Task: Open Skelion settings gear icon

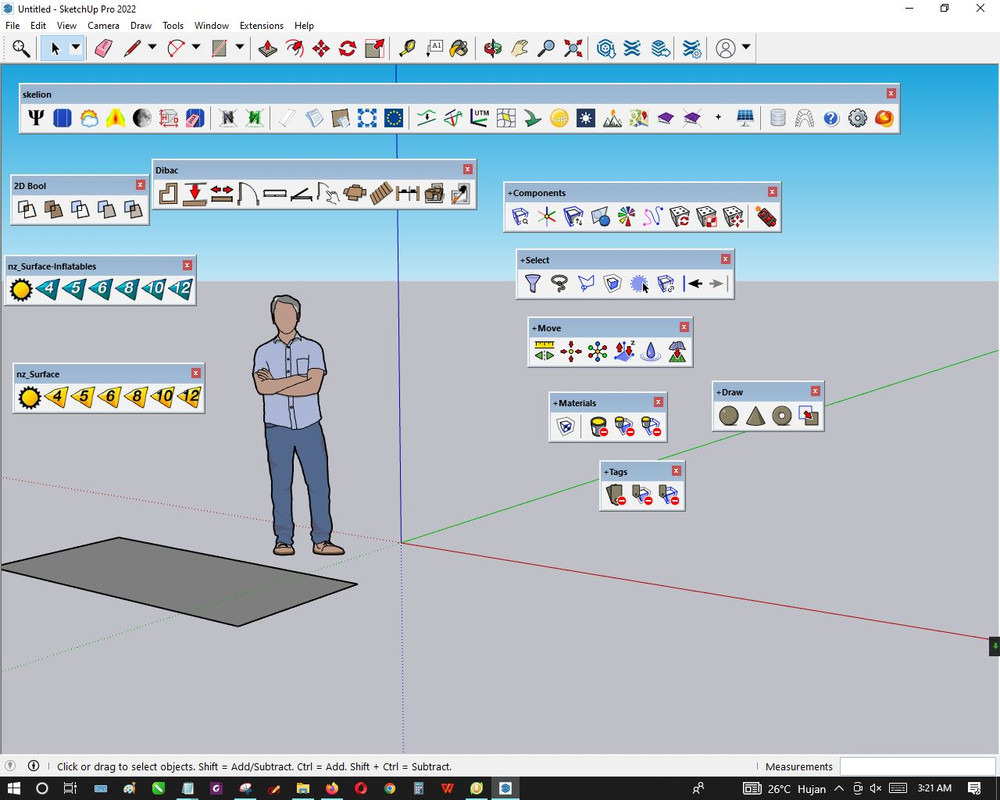Action: coord(858,118)
